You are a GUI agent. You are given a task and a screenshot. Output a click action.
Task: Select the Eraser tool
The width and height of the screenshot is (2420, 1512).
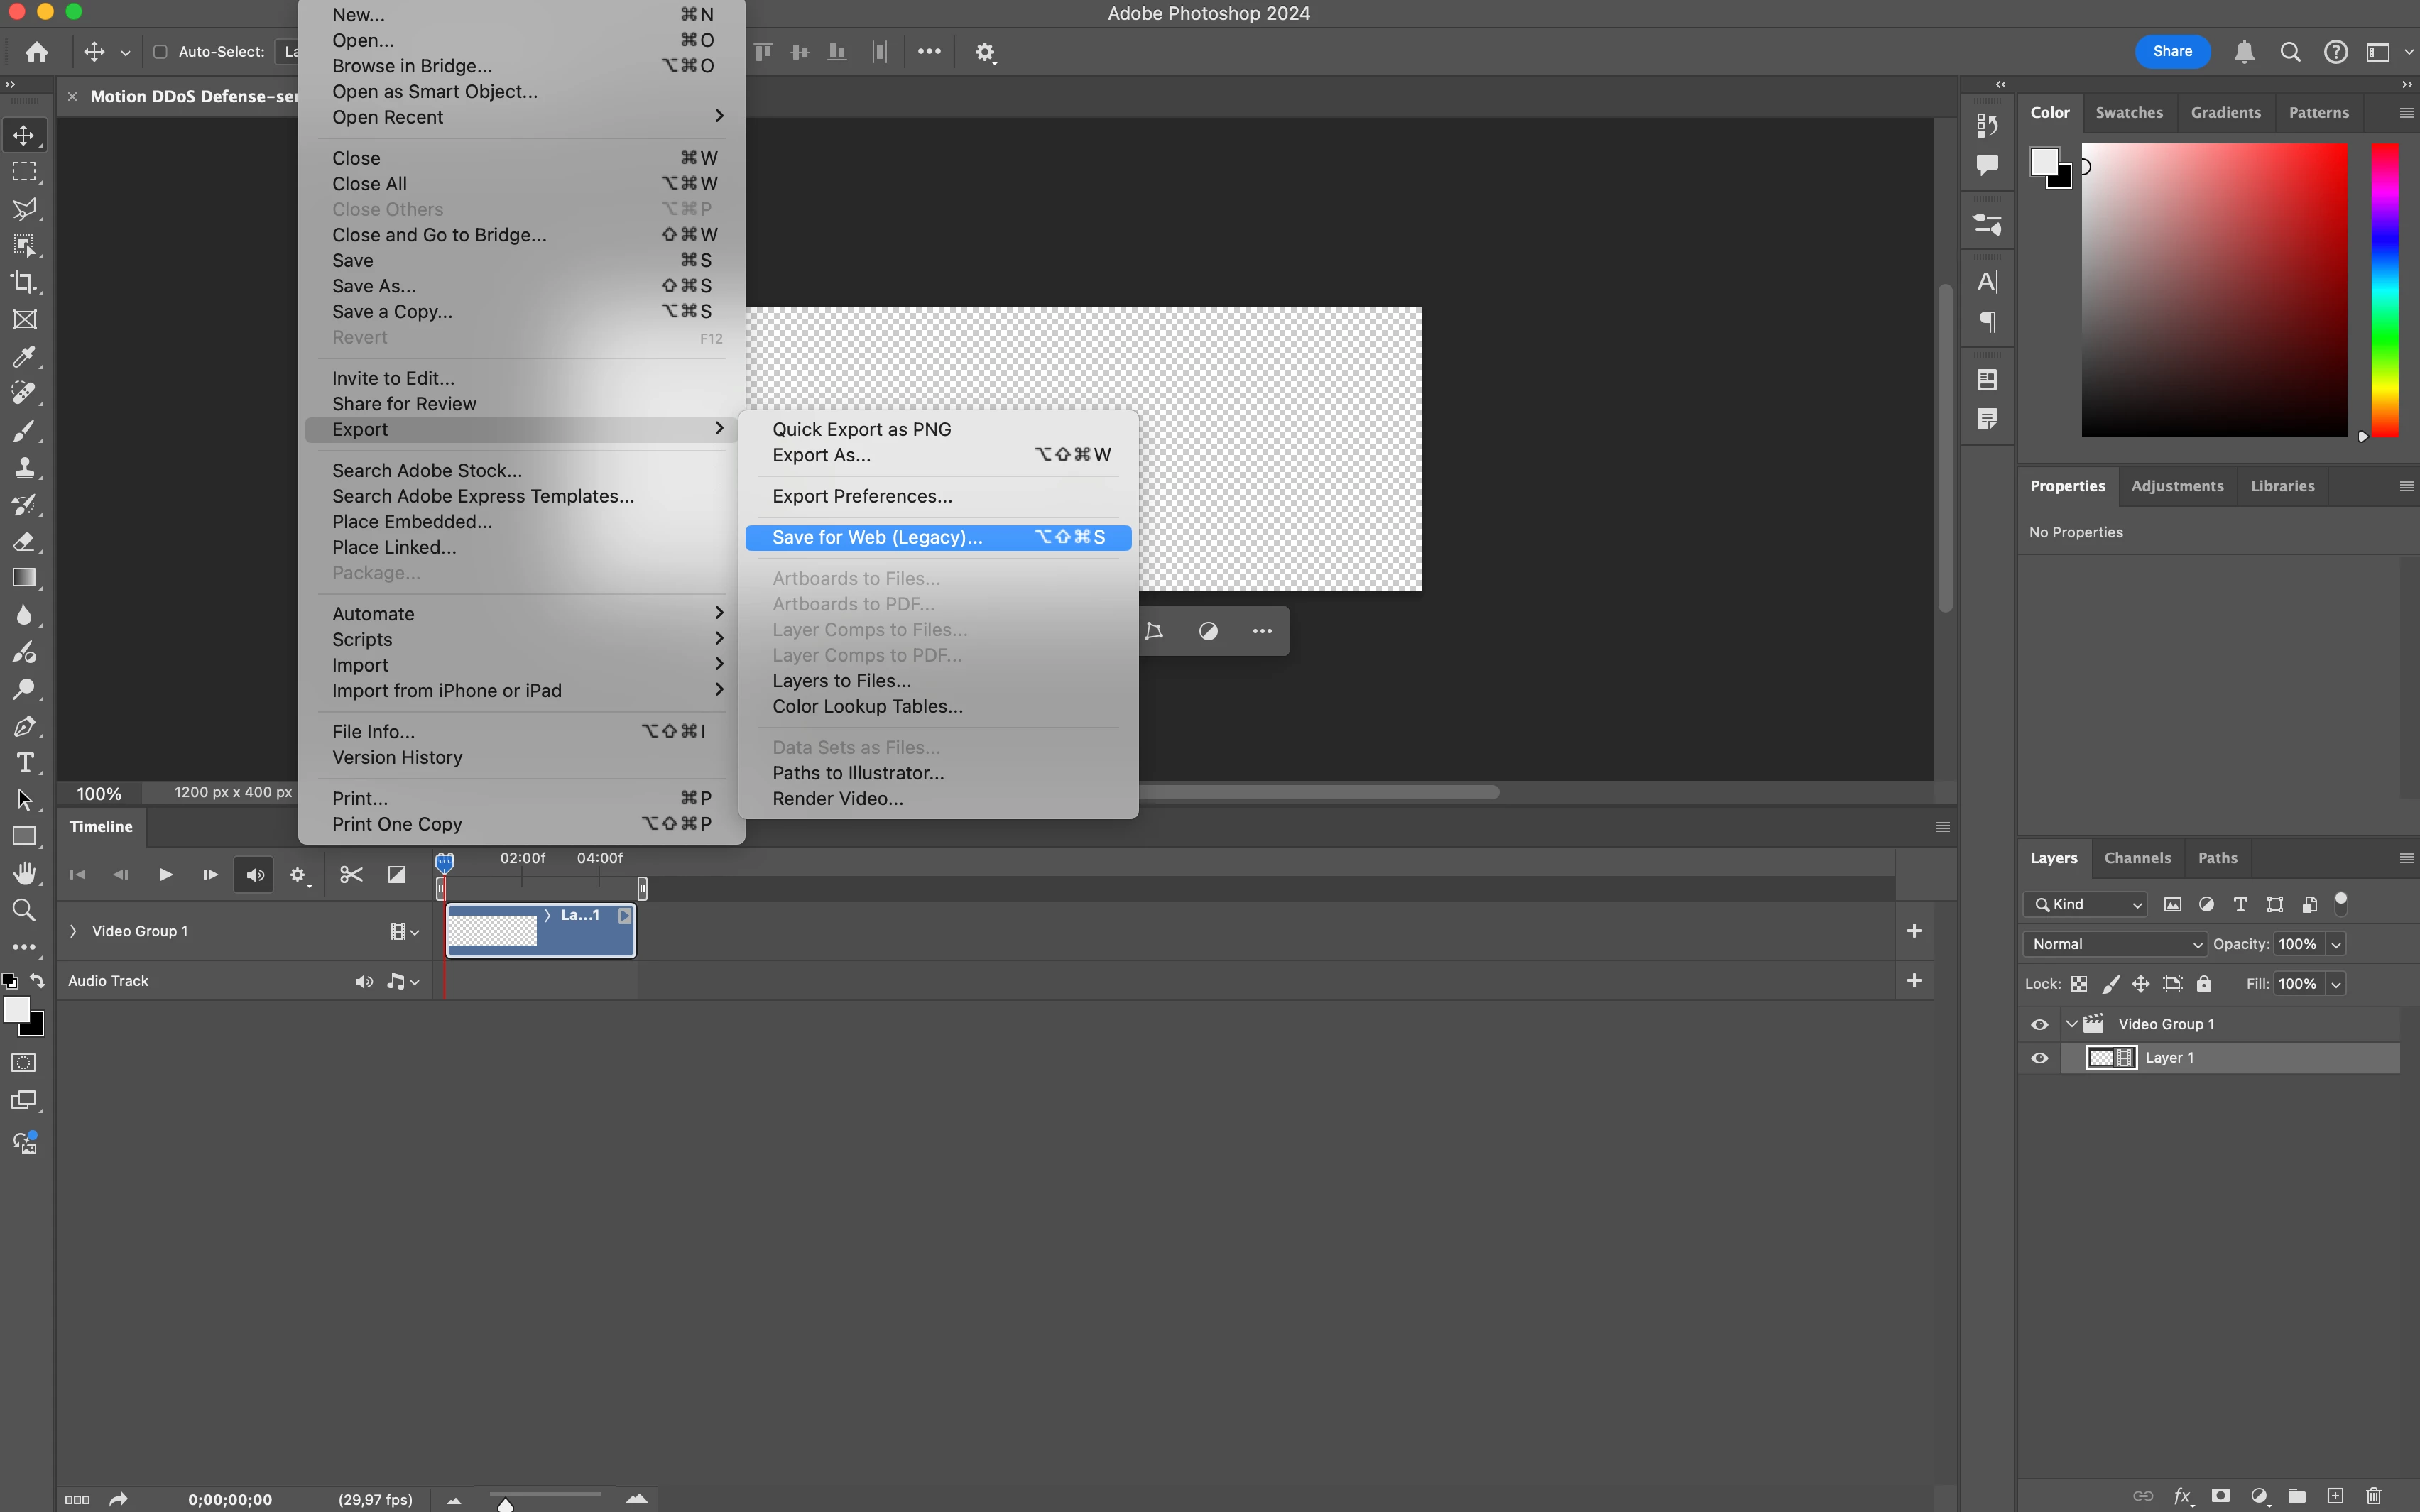point(24,541)
